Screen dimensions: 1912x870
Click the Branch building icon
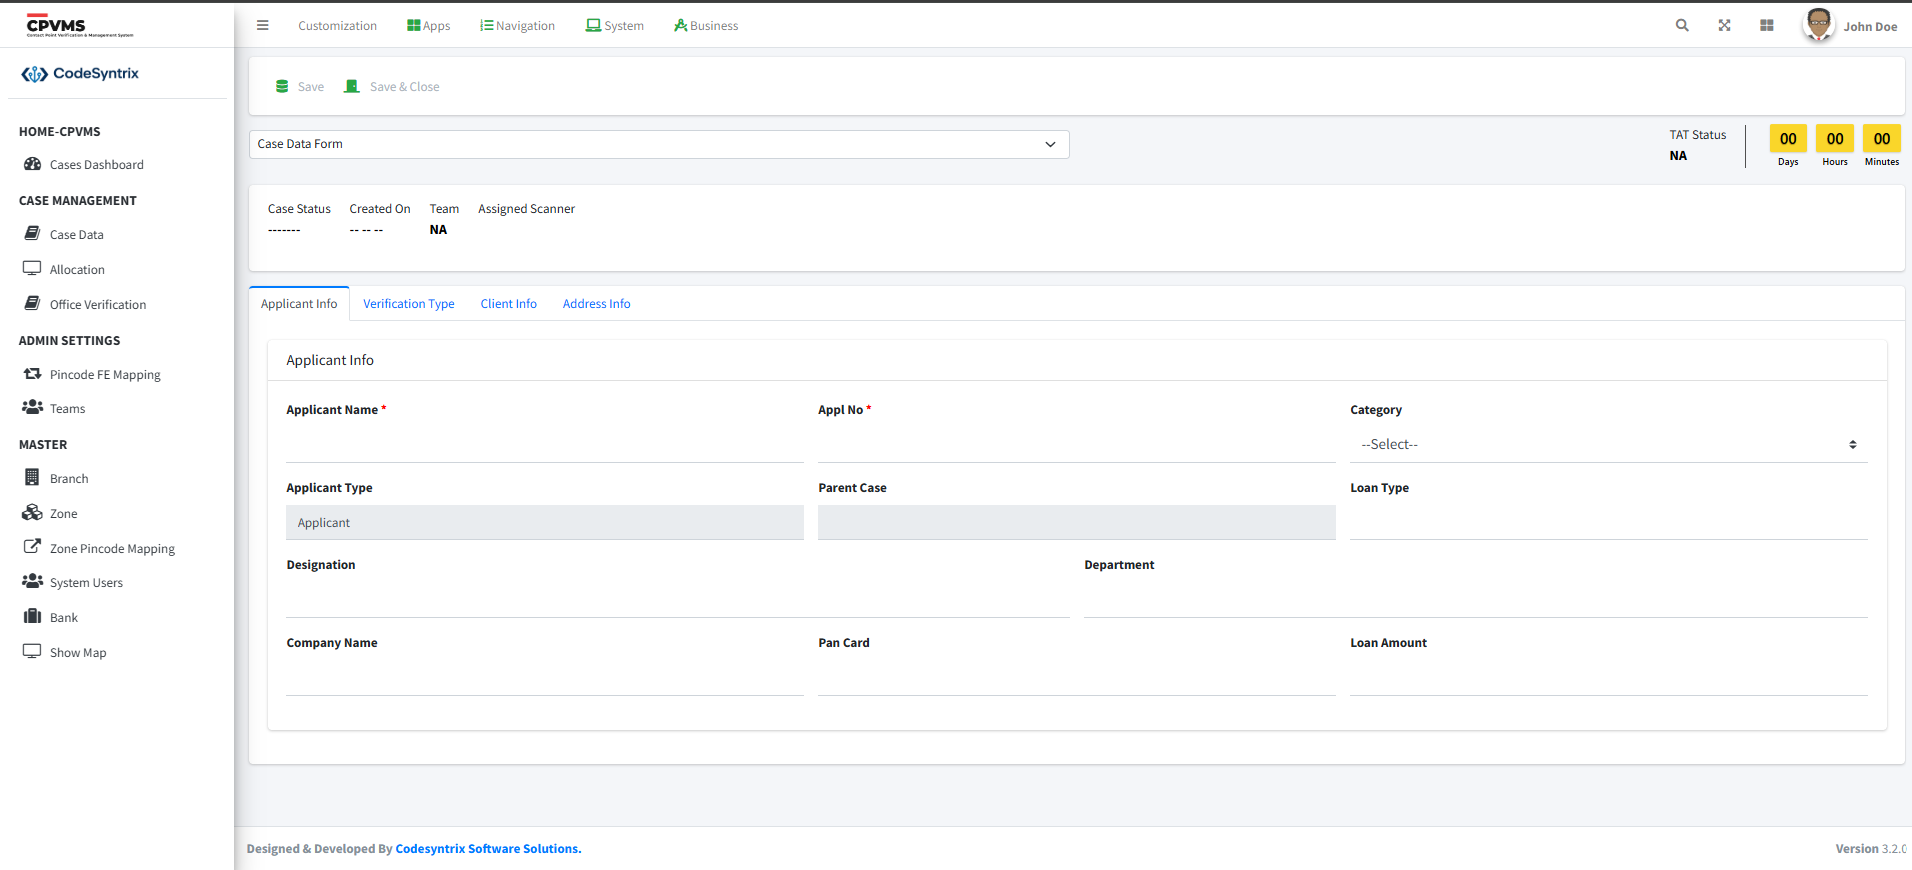(32, 478)
